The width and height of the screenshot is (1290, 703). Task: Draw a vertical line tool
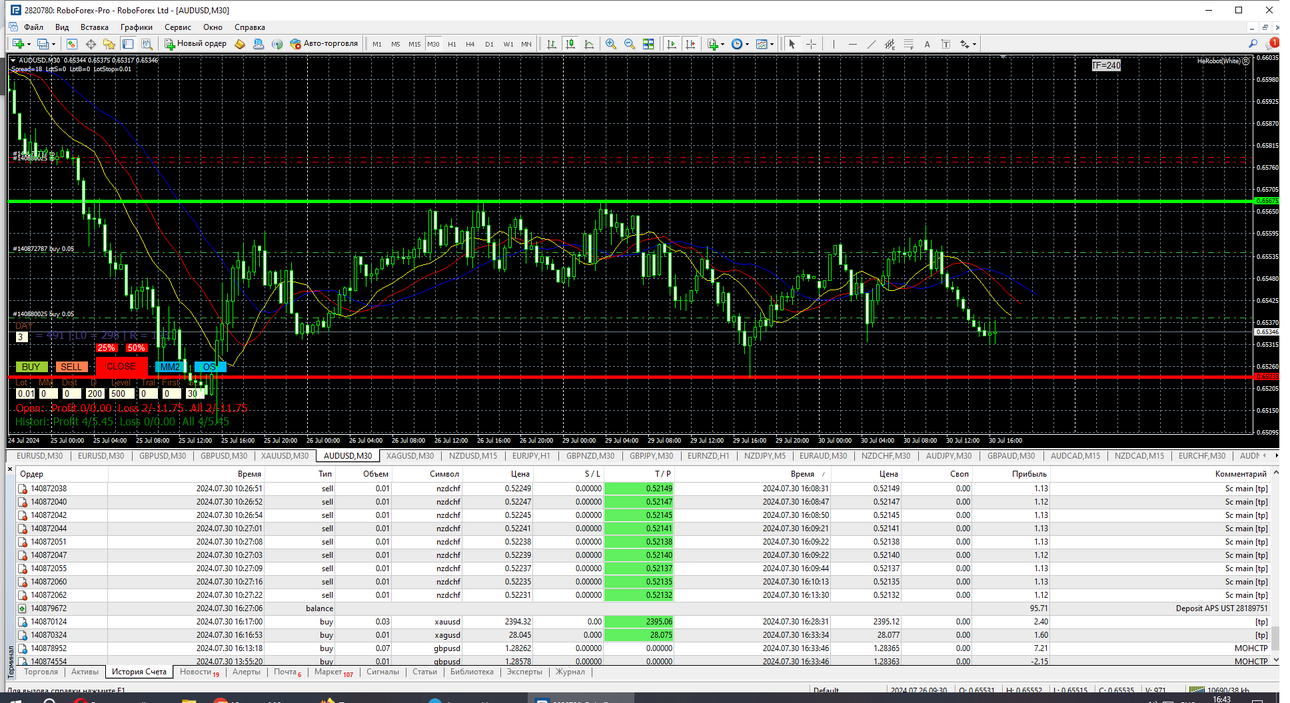coord(833,44)
